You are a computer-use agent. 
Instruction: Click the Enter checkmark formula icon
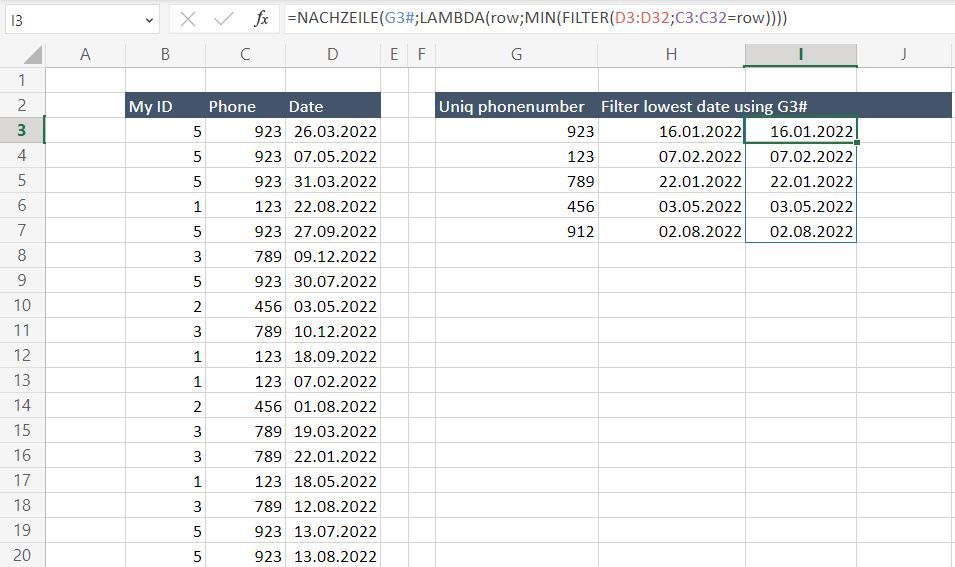click(224, 19)
